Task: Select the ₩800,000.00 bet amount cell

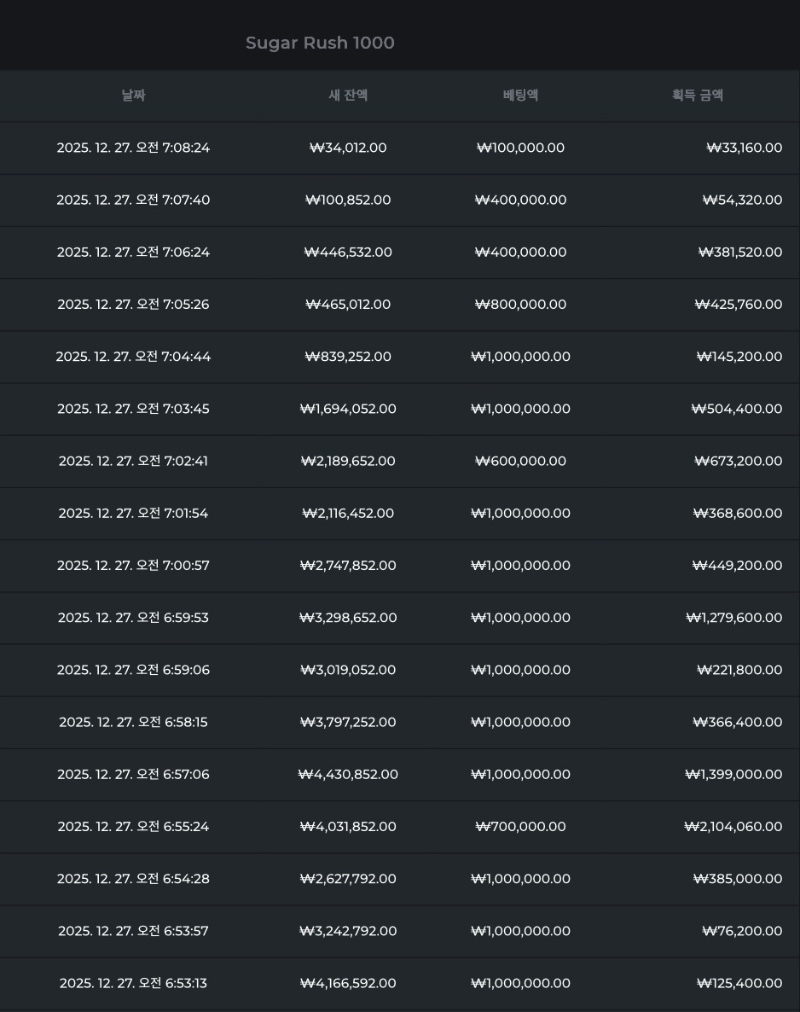Action: click(x=520, y=304)
